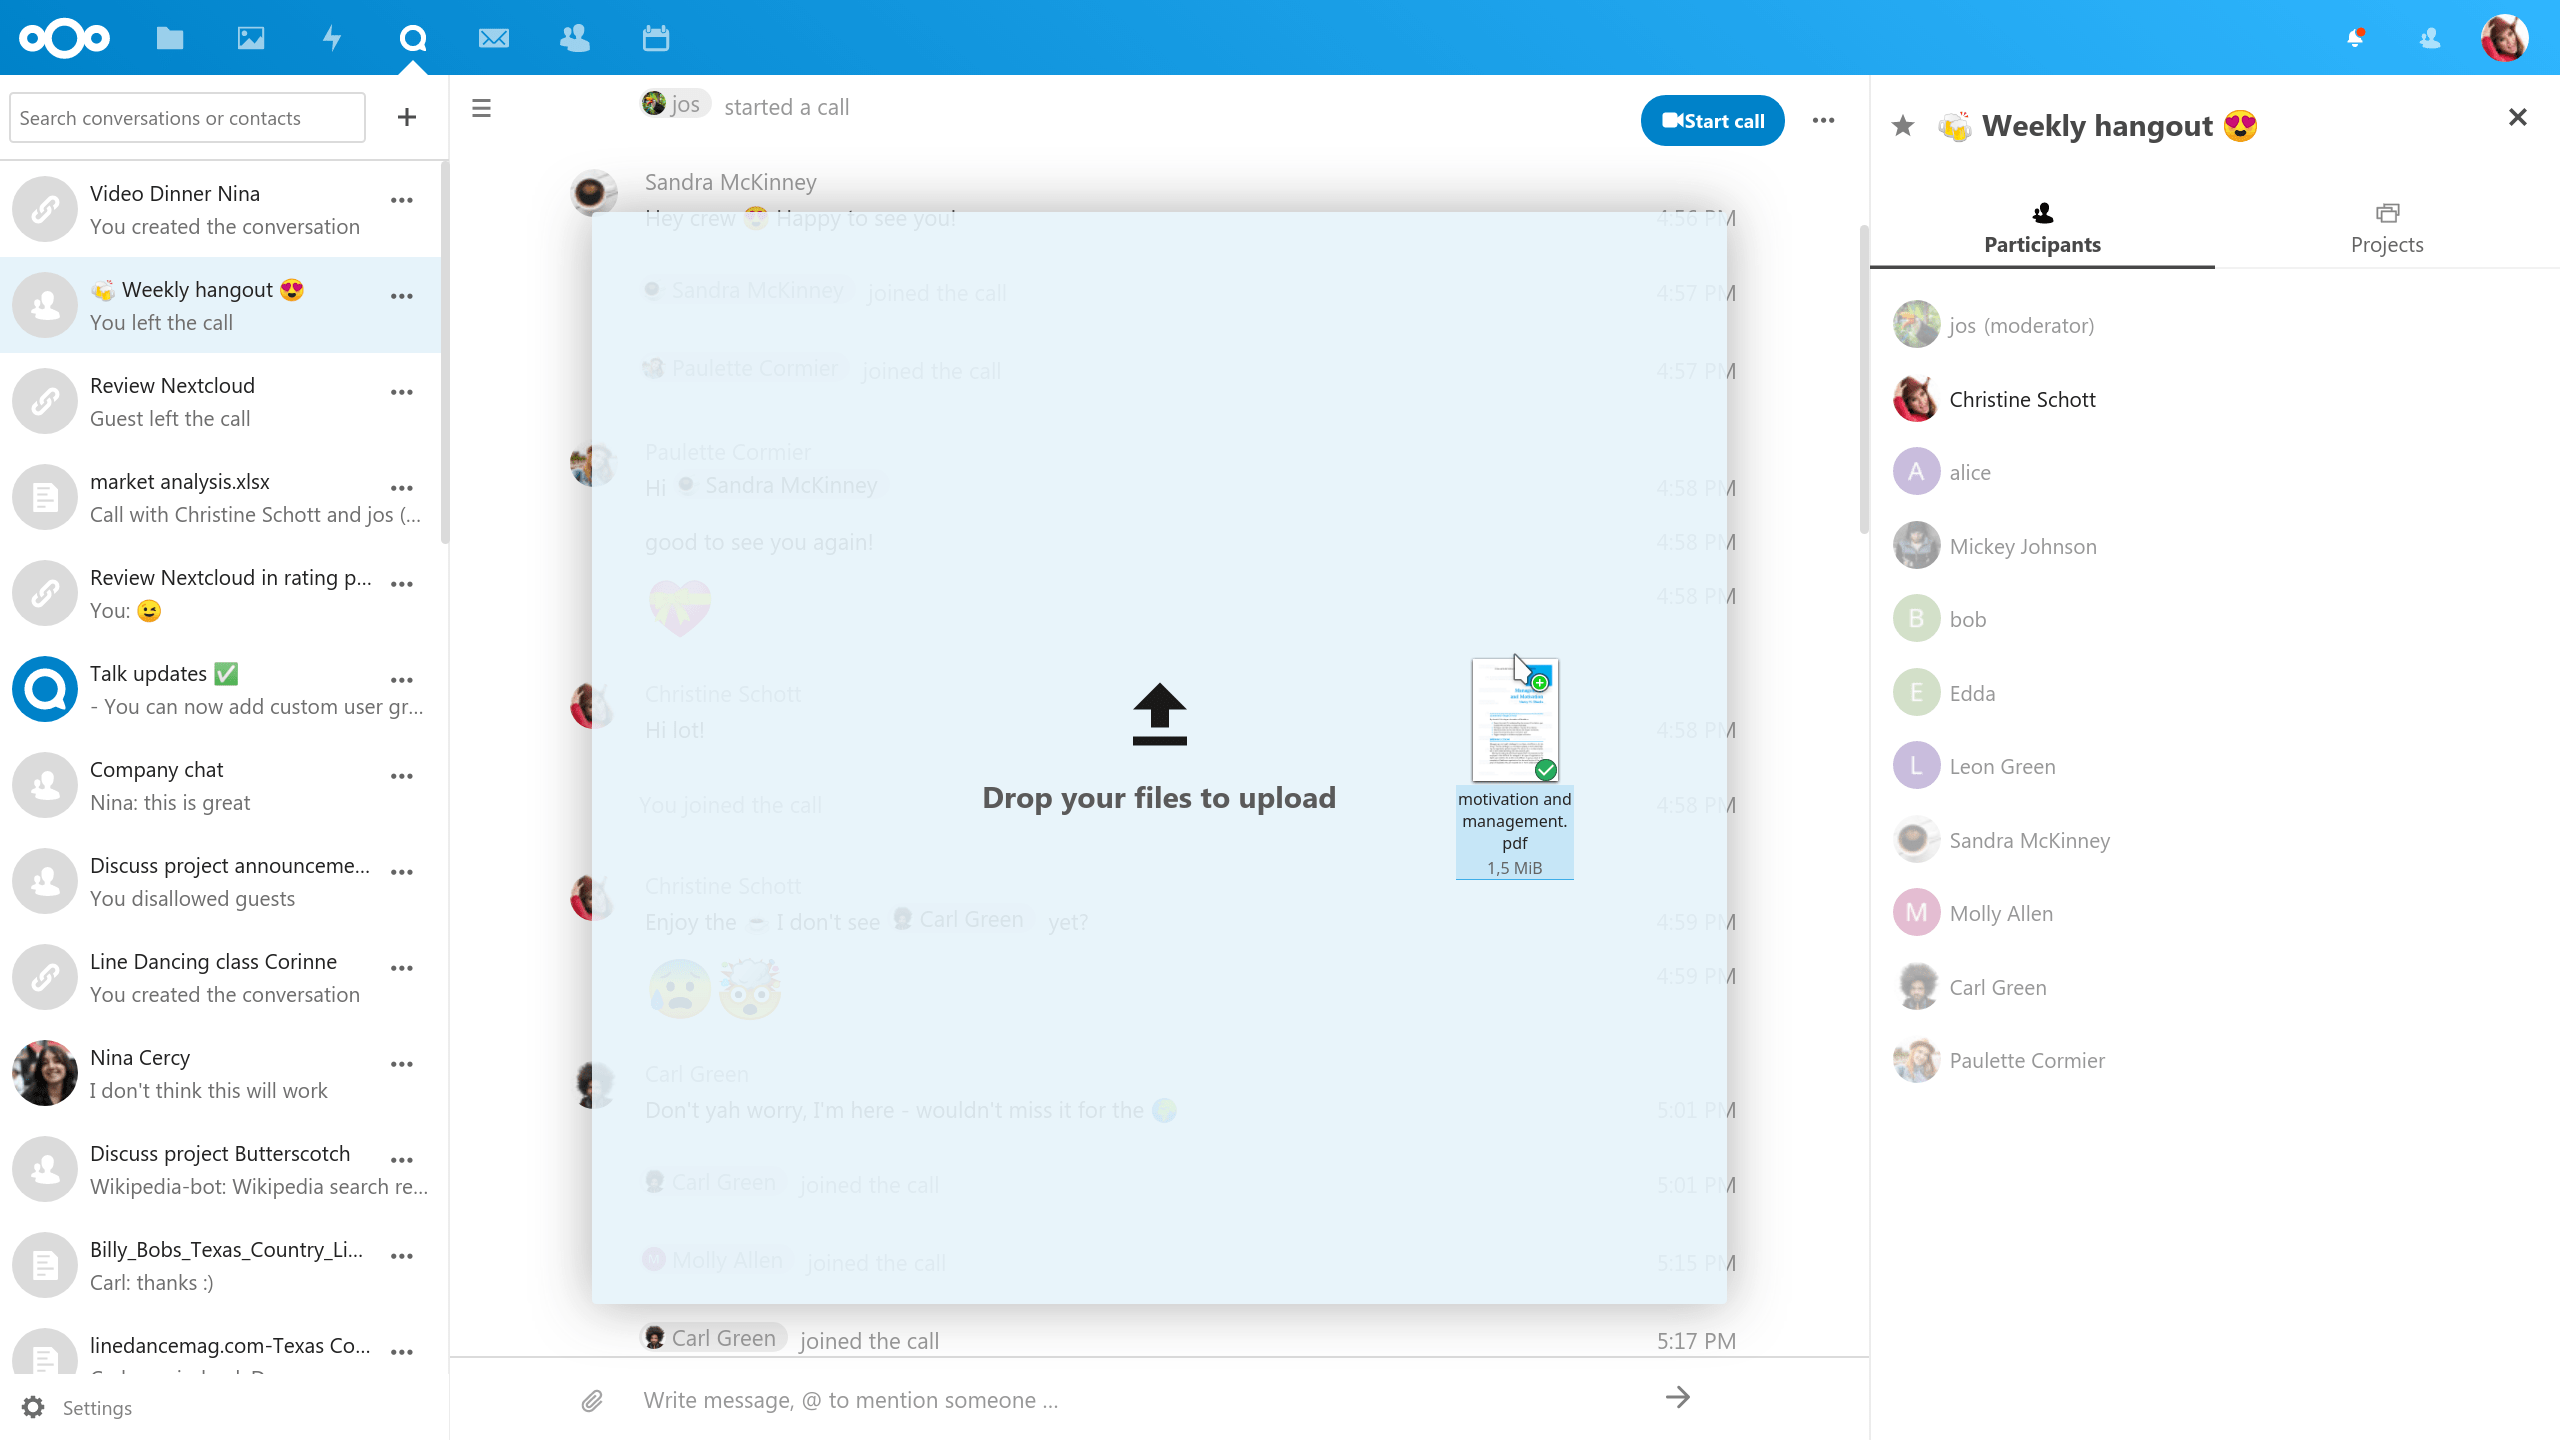Viewport: 2560px width, 1440px height.
Task: Open options menu for Video Dinner Nina
Action: pos(402,200)
